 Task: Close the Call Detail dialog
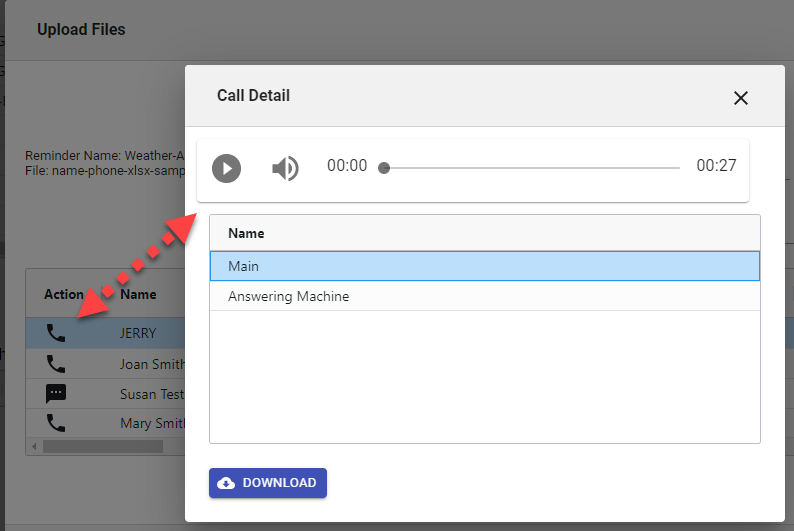pos(740,97)
